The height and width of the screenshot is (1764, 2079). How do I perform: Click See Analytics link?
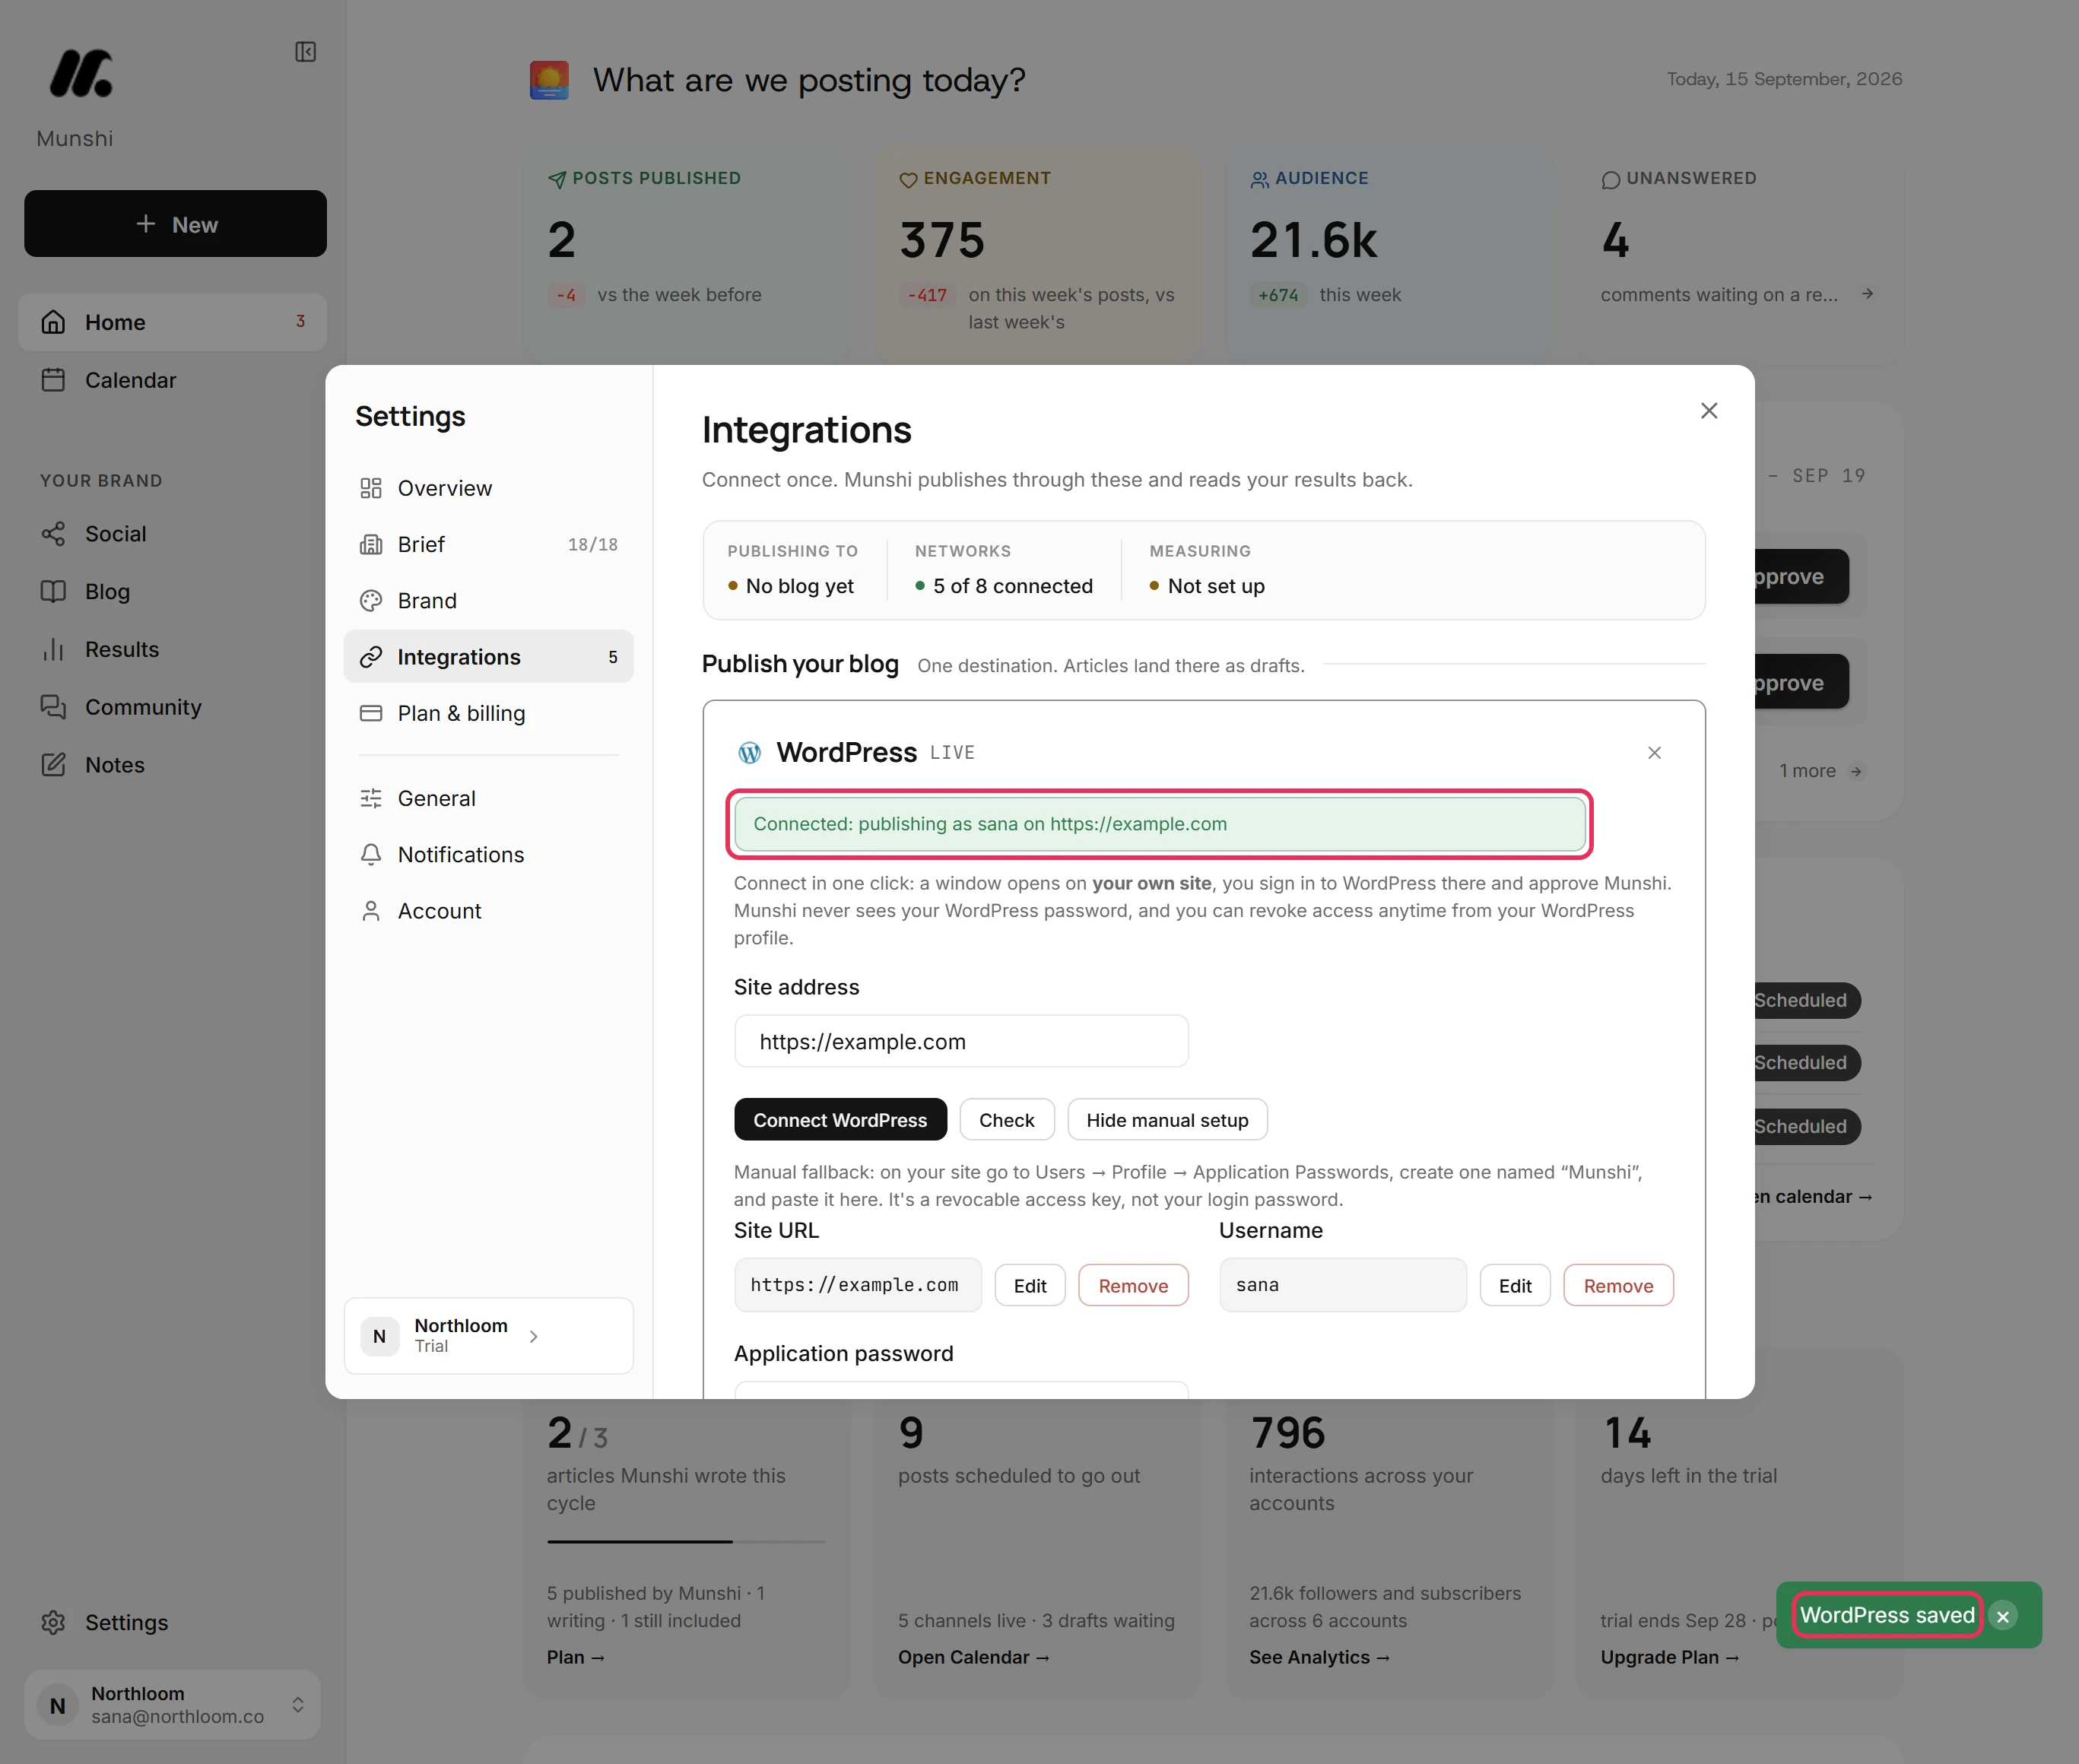pos(1319,1657)
